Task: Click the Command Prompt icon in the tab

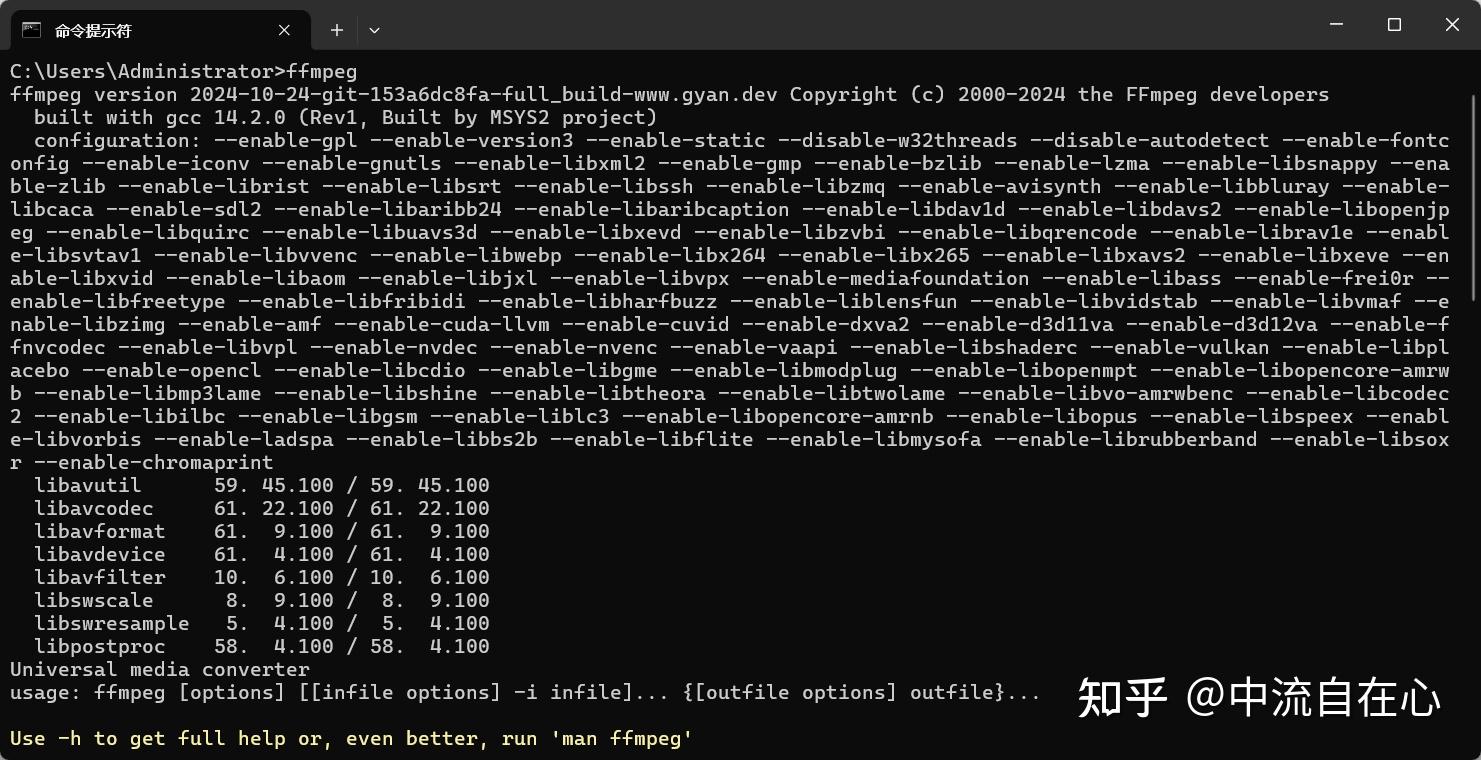Action: 31,30
